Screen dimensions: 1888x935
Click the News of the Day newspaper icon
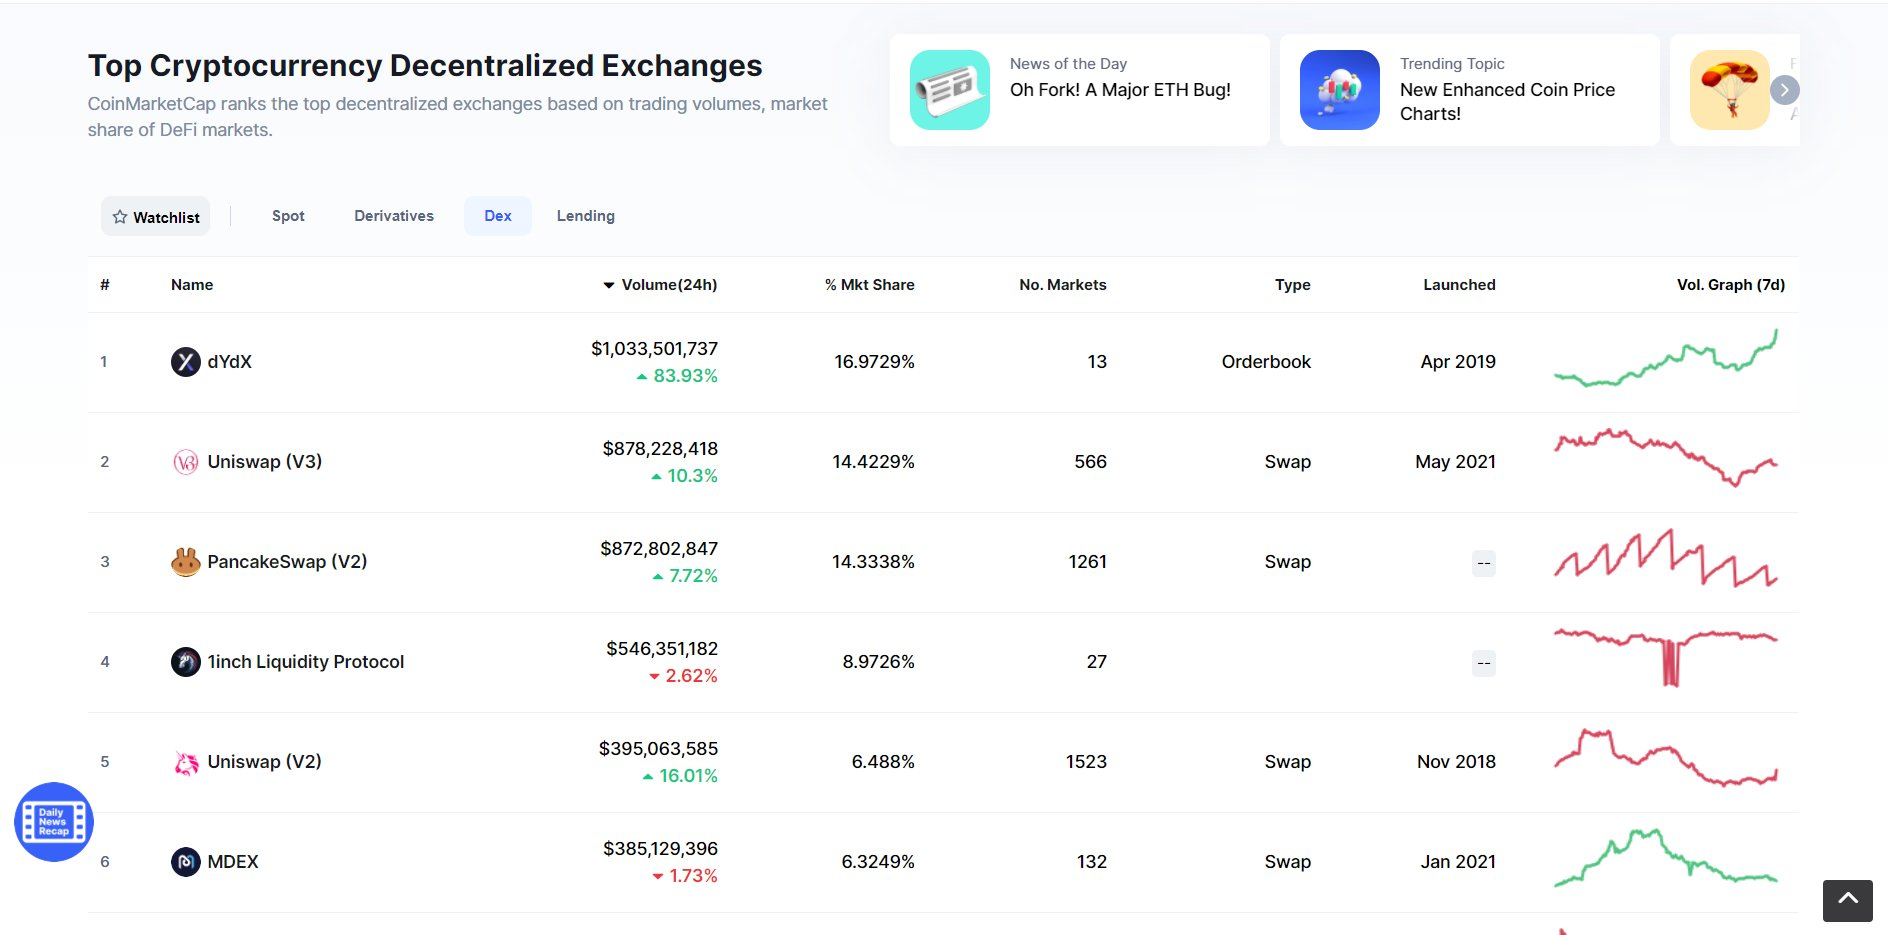950,90
